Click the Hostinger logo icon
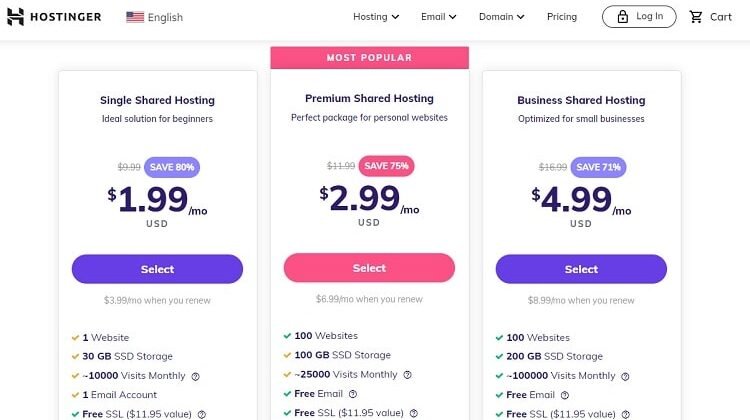750x420 pixels. coord(15,17)
